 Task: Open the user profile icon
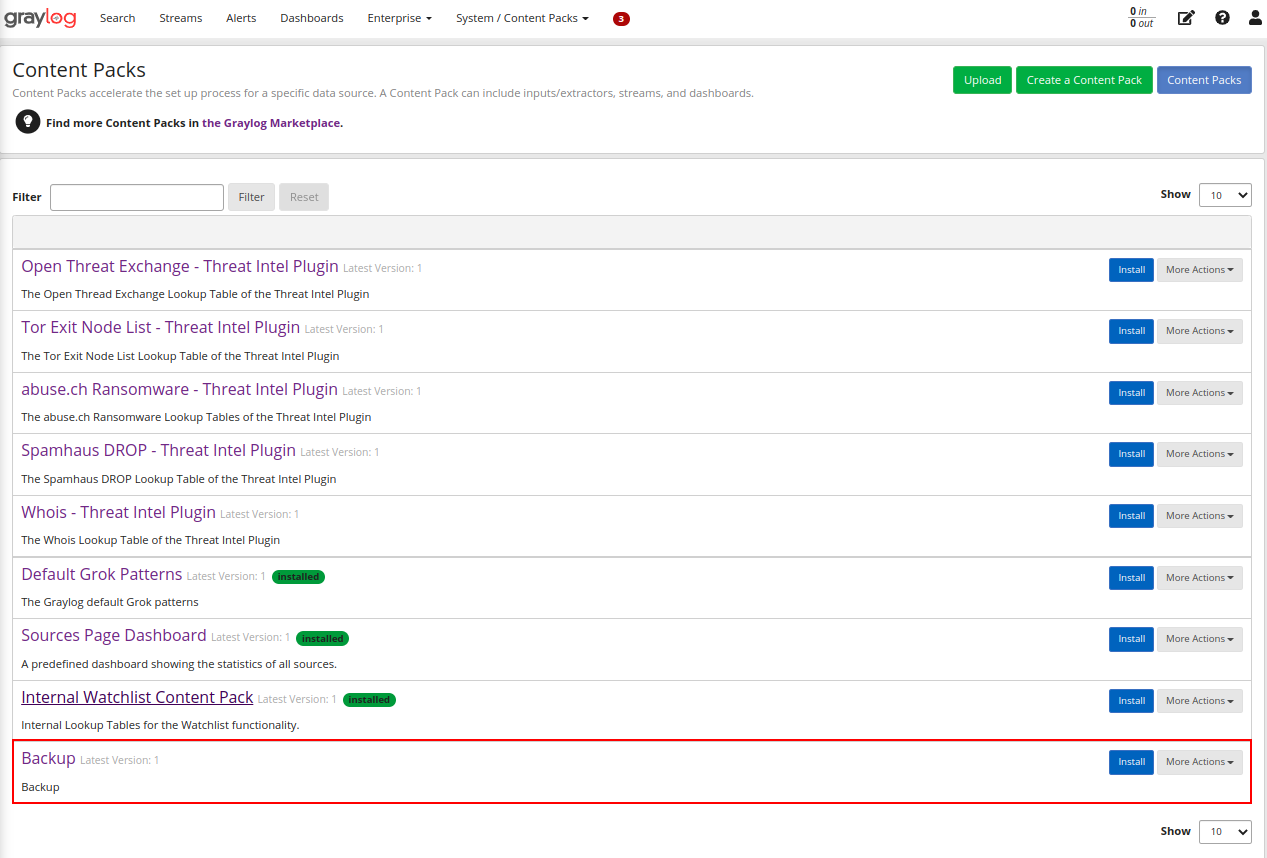click(x=1255, y=18)
